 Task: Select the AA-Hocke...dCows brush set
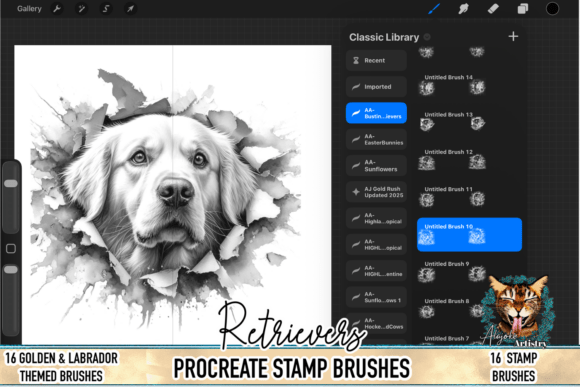pos(376,323)
